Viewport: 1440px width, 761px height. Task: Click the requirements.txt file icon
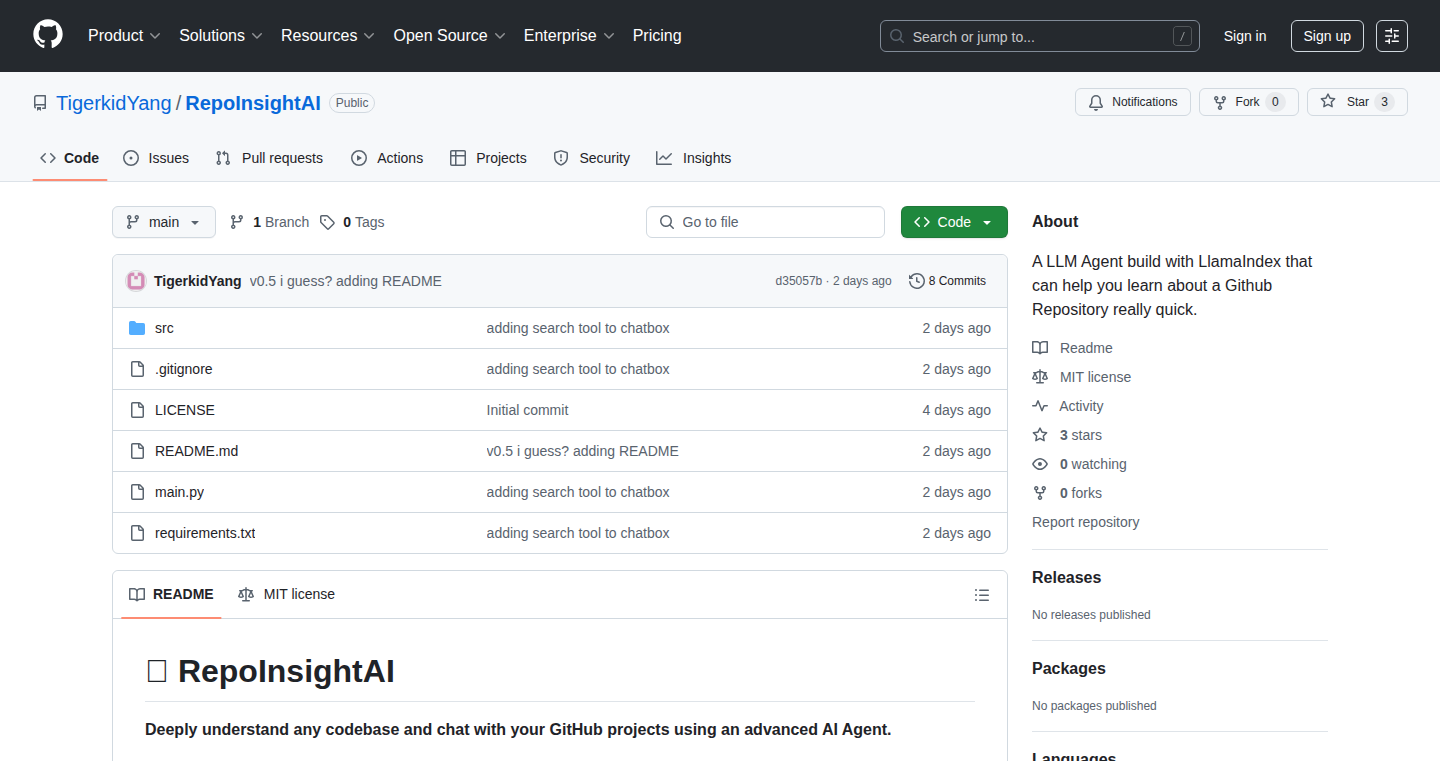pyautogui.click(x=137, y=533)
